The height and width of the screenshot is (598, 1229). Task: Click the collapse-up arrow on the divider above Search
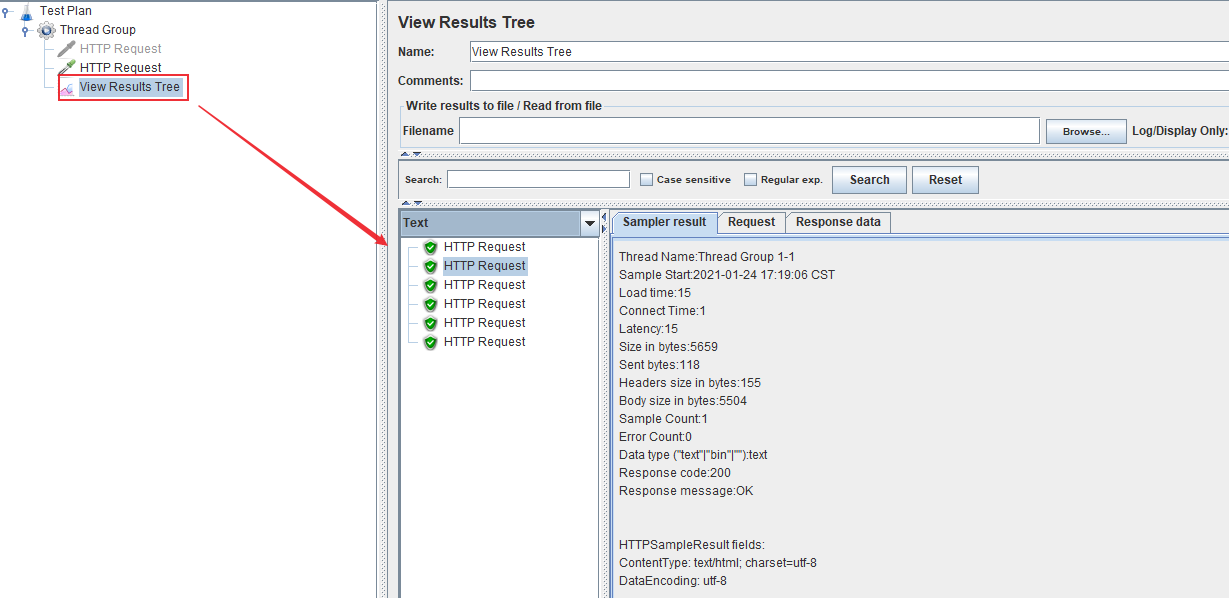click(x=405, y=154)
